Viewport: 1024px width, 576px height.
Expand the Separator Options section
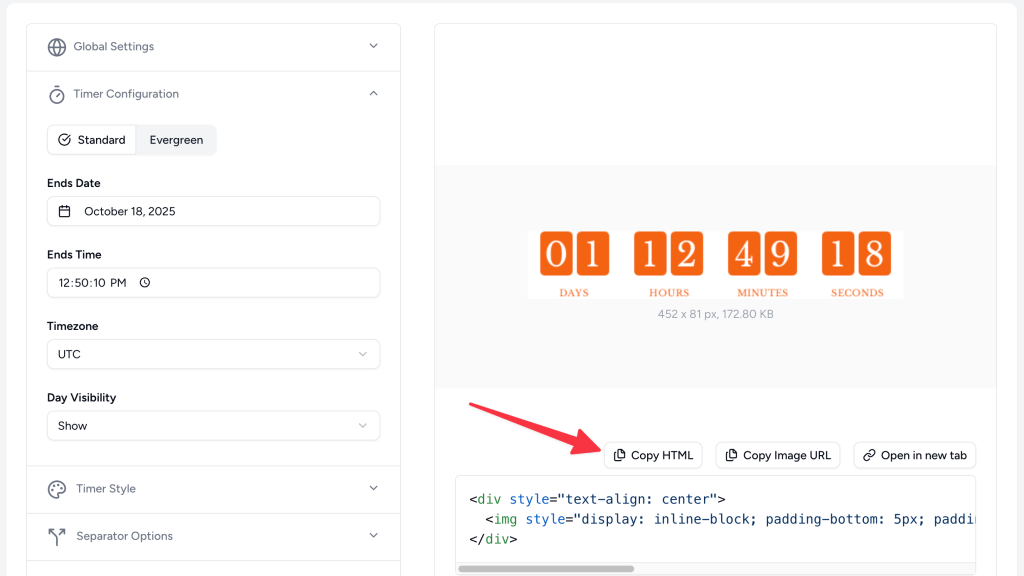pos(373,536)
